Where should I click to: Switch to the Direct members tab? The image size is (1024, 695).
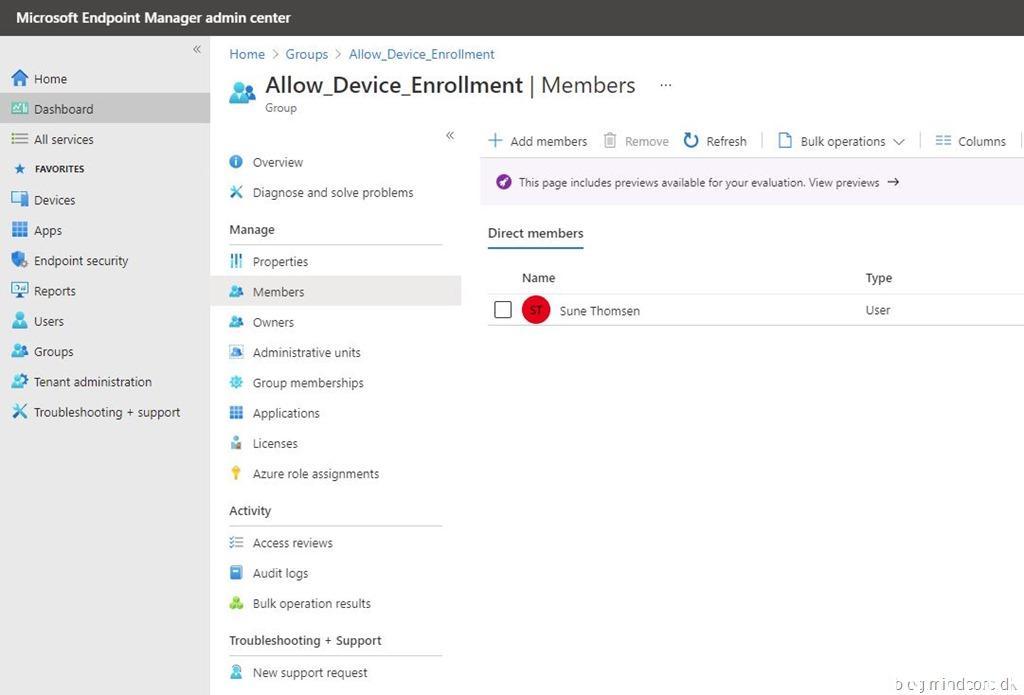click(x=535, y=233)
